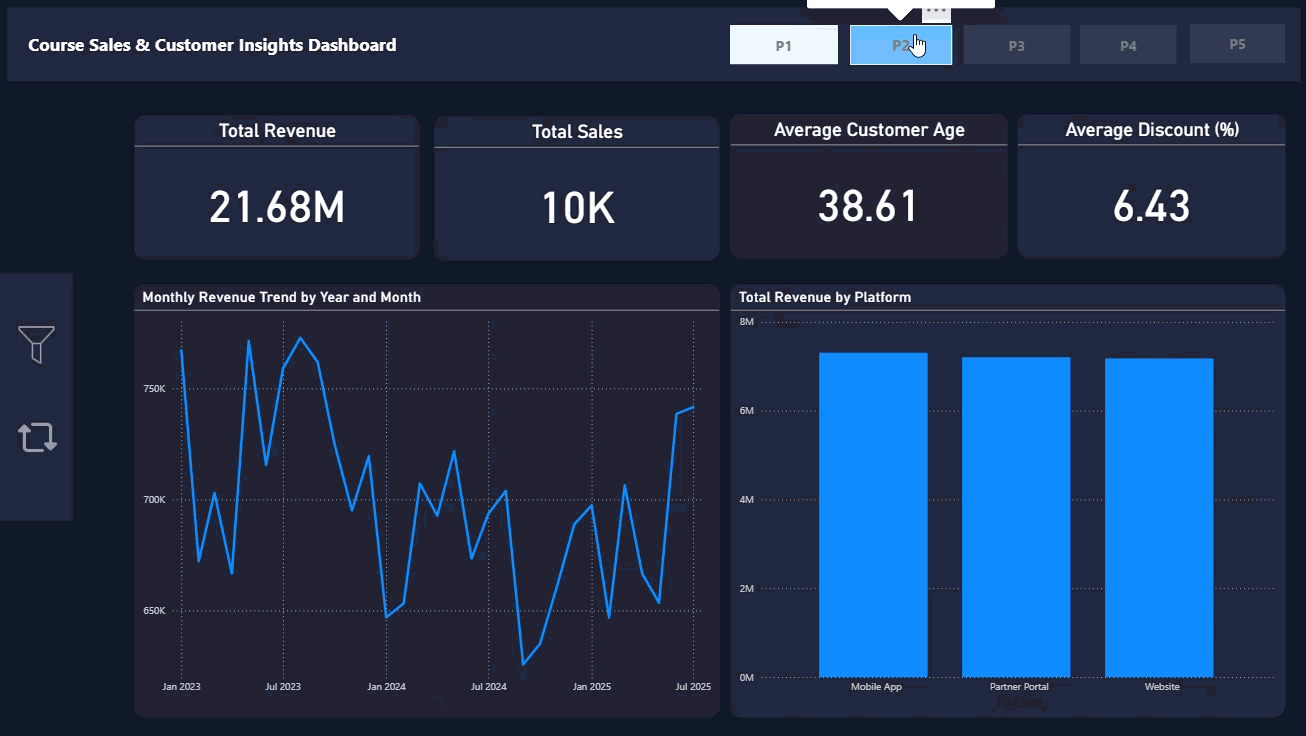
Task: Open page P5
Action: (1237, 44)
